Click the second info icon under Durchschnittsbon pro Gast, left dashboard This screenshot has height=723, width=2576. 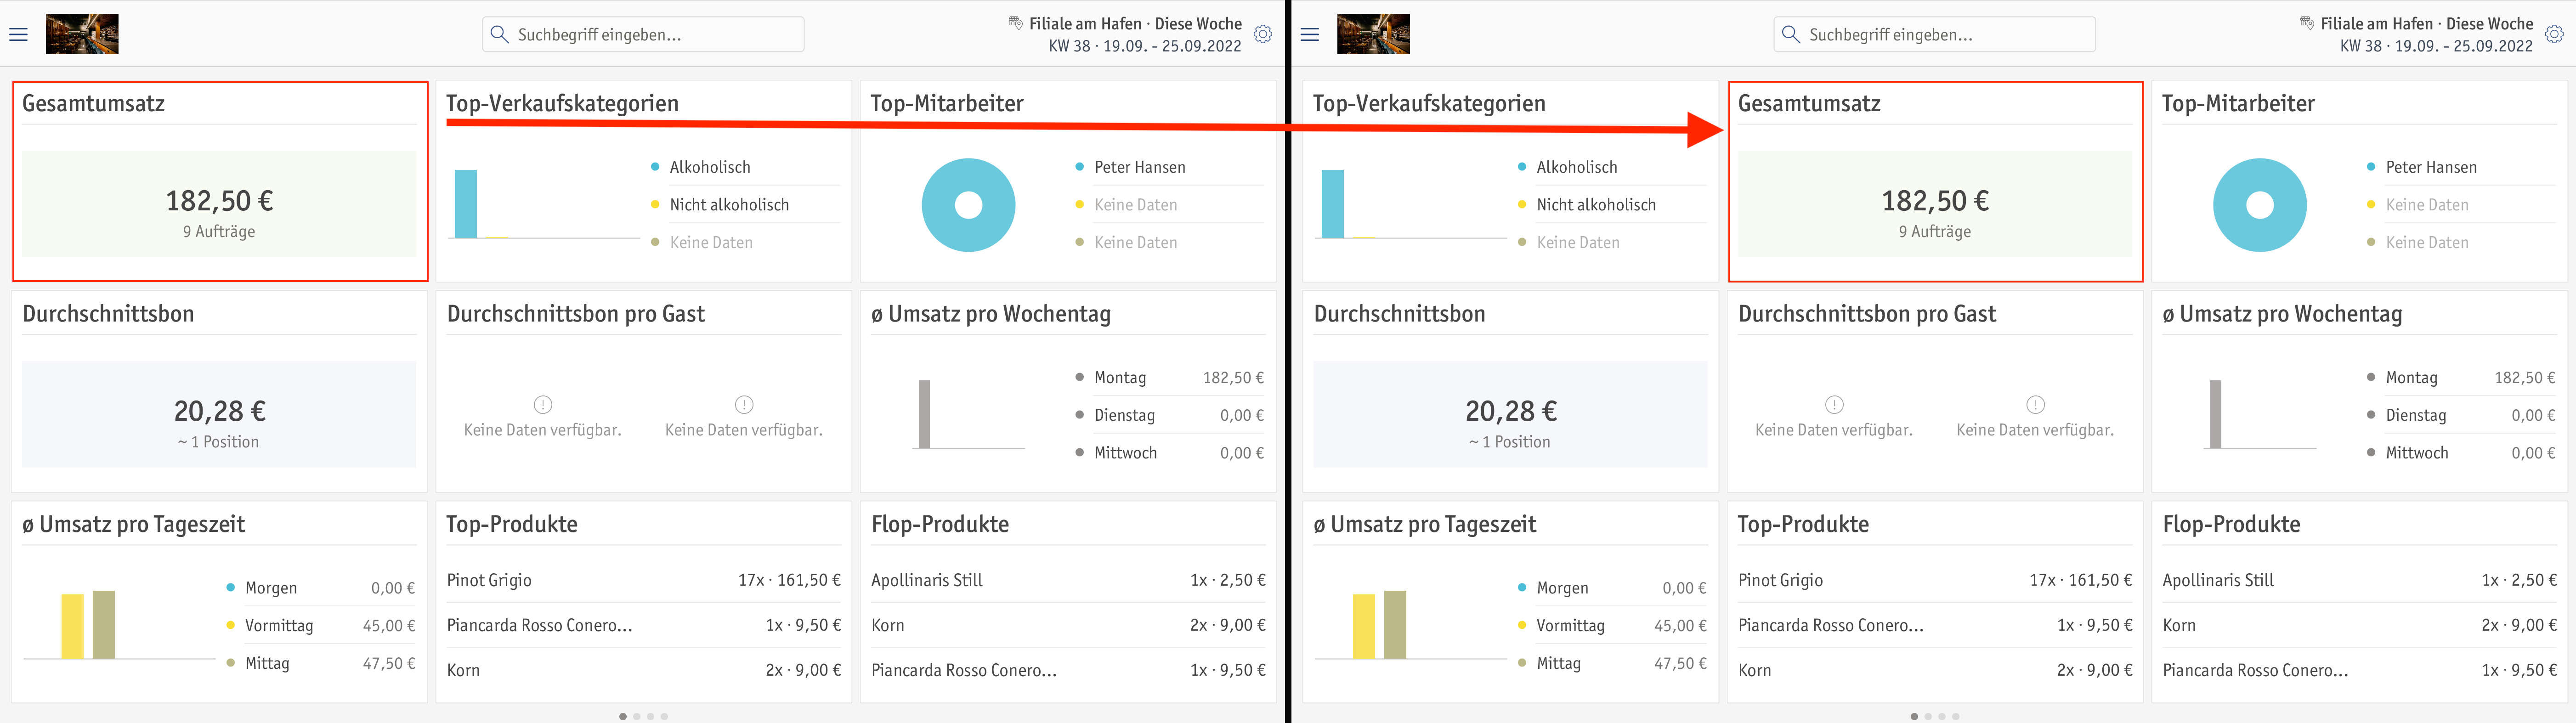pyautogui.click(x=744, y=404)
